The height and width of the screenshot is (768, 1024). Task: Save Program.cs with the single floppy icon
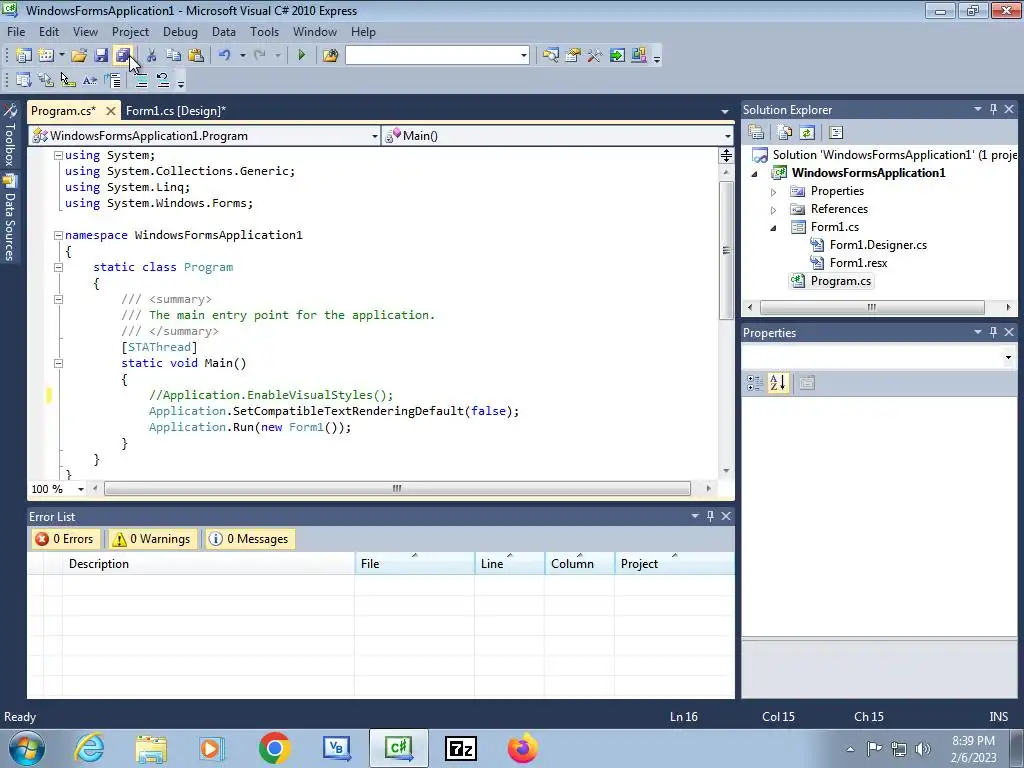pos(101,56)
